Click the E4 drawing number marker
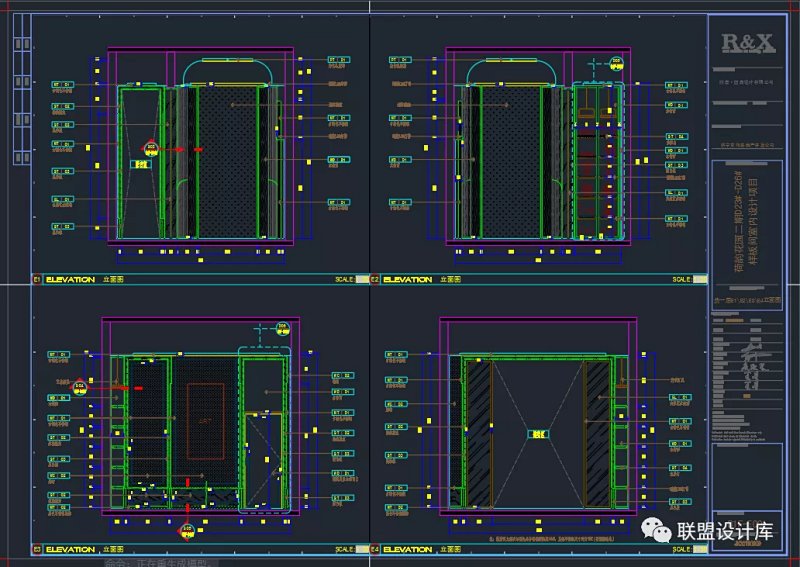This screenshot has width=800, height=567. [376, 549]
